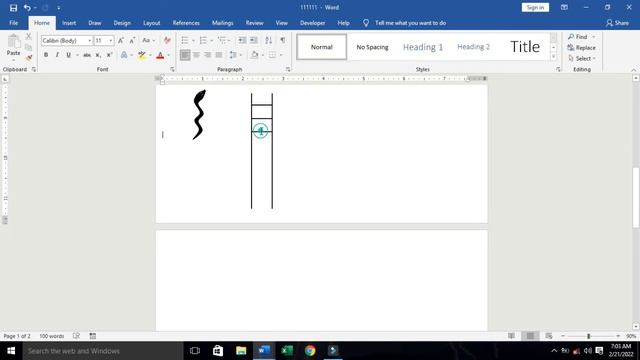Click the Numbering list icon

pos(203,40)
